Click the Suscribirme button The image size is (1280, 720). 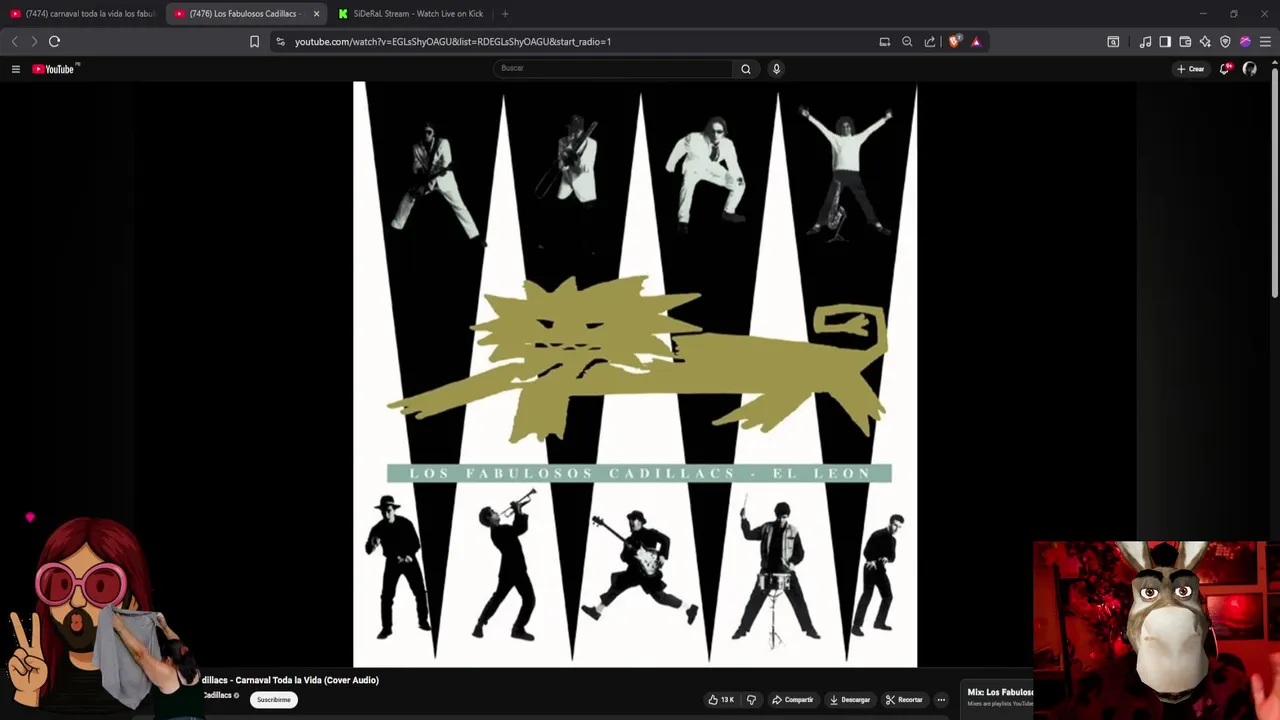(273, 700)
